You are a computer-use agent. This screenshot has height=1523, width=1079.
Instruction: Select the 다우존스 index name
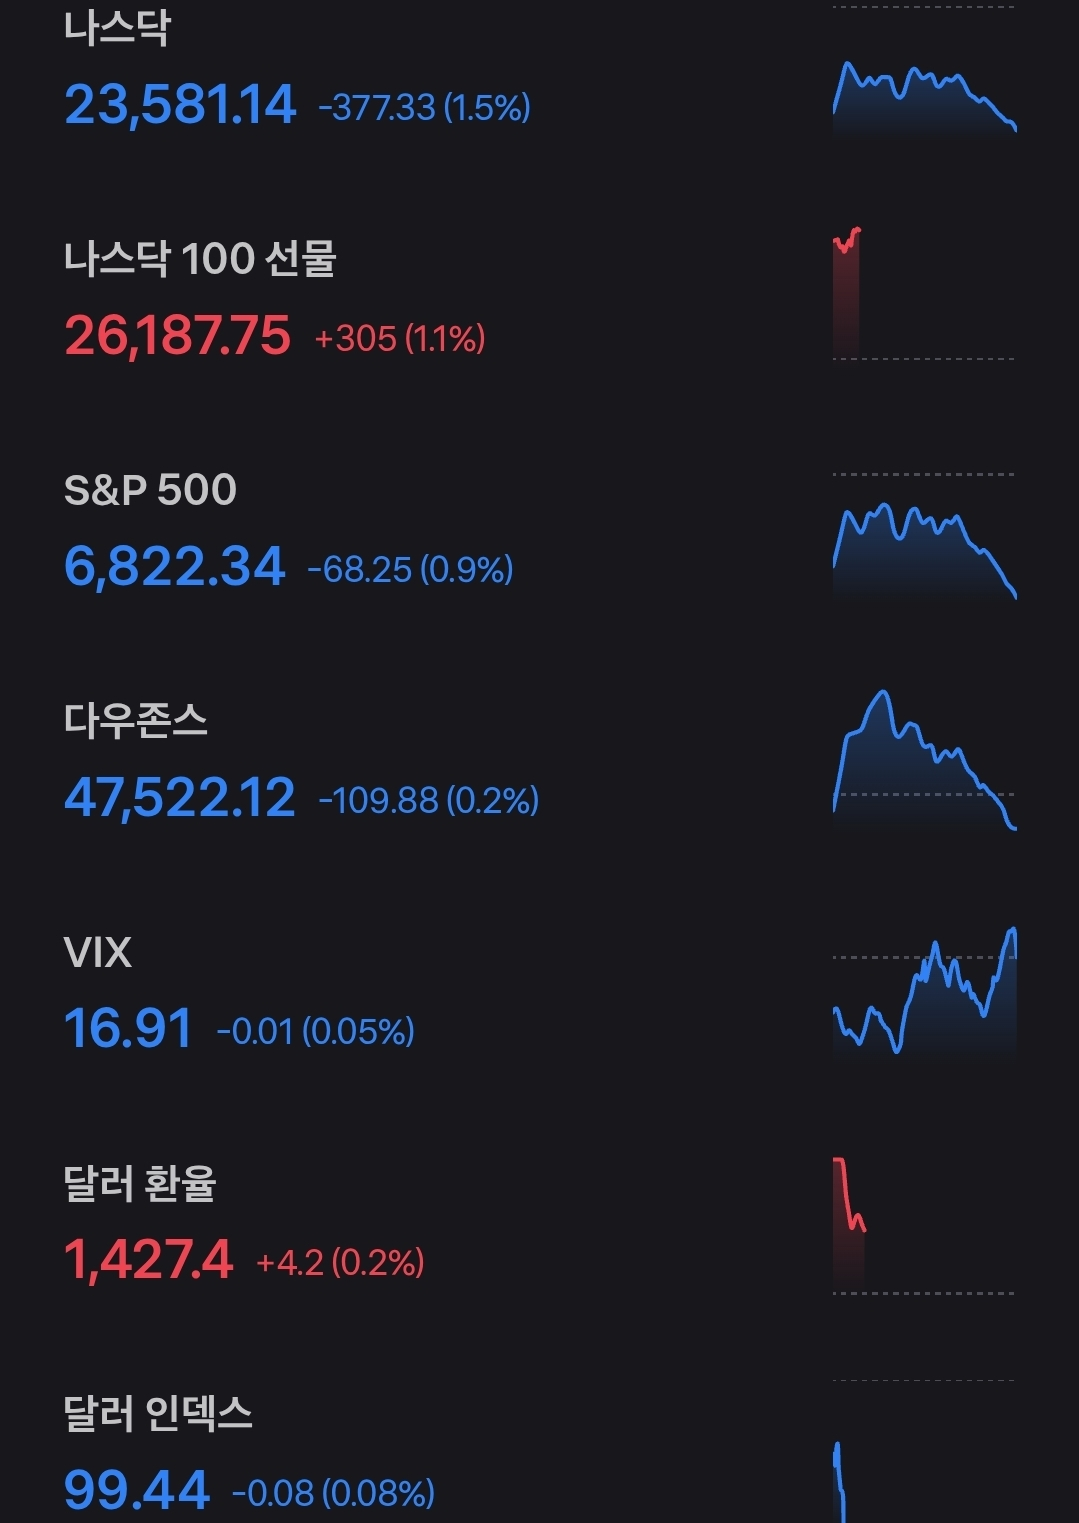[x=136, y=721]
